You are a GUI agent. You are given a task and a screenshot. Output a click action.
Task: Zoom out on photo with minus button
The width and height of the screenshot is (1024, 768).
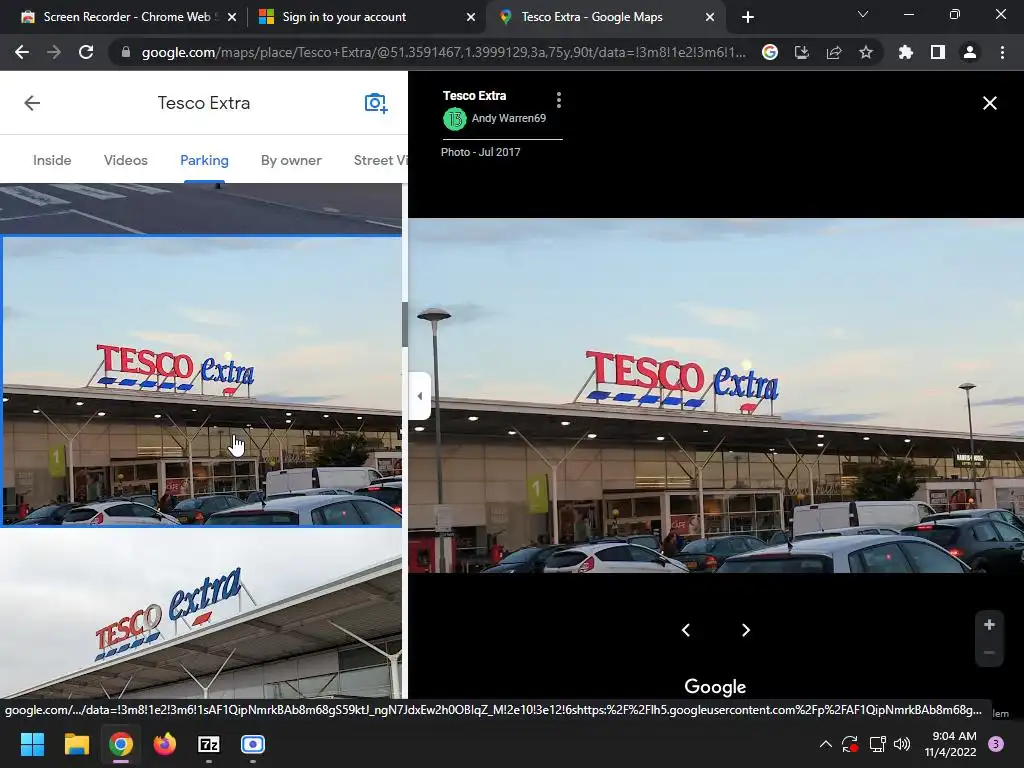click(989, 652)
